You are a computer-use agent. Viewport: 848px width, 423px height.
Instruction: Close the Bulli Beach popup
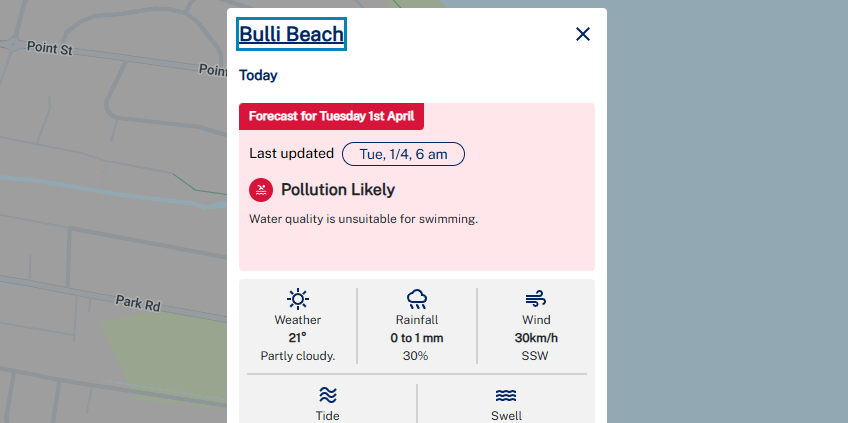(582, 34)
